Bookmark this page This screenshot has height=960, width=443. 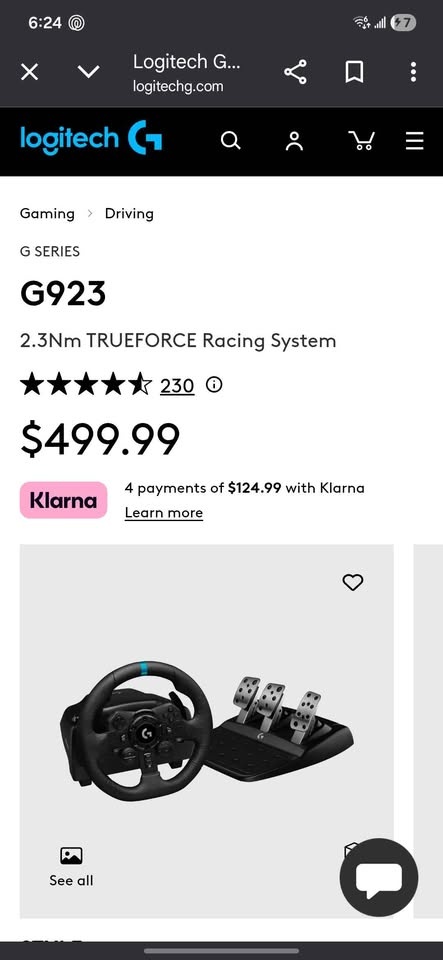pyautogui.click(x=354, y=72)
